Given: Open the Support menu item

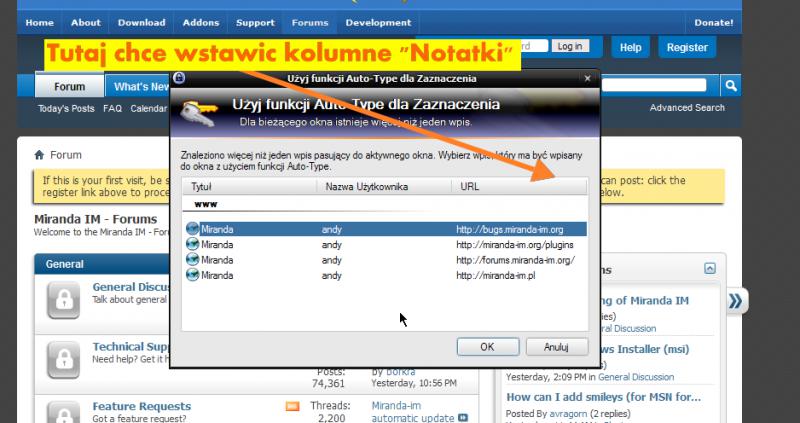Looking at the screenshot, I should [256, 23].
